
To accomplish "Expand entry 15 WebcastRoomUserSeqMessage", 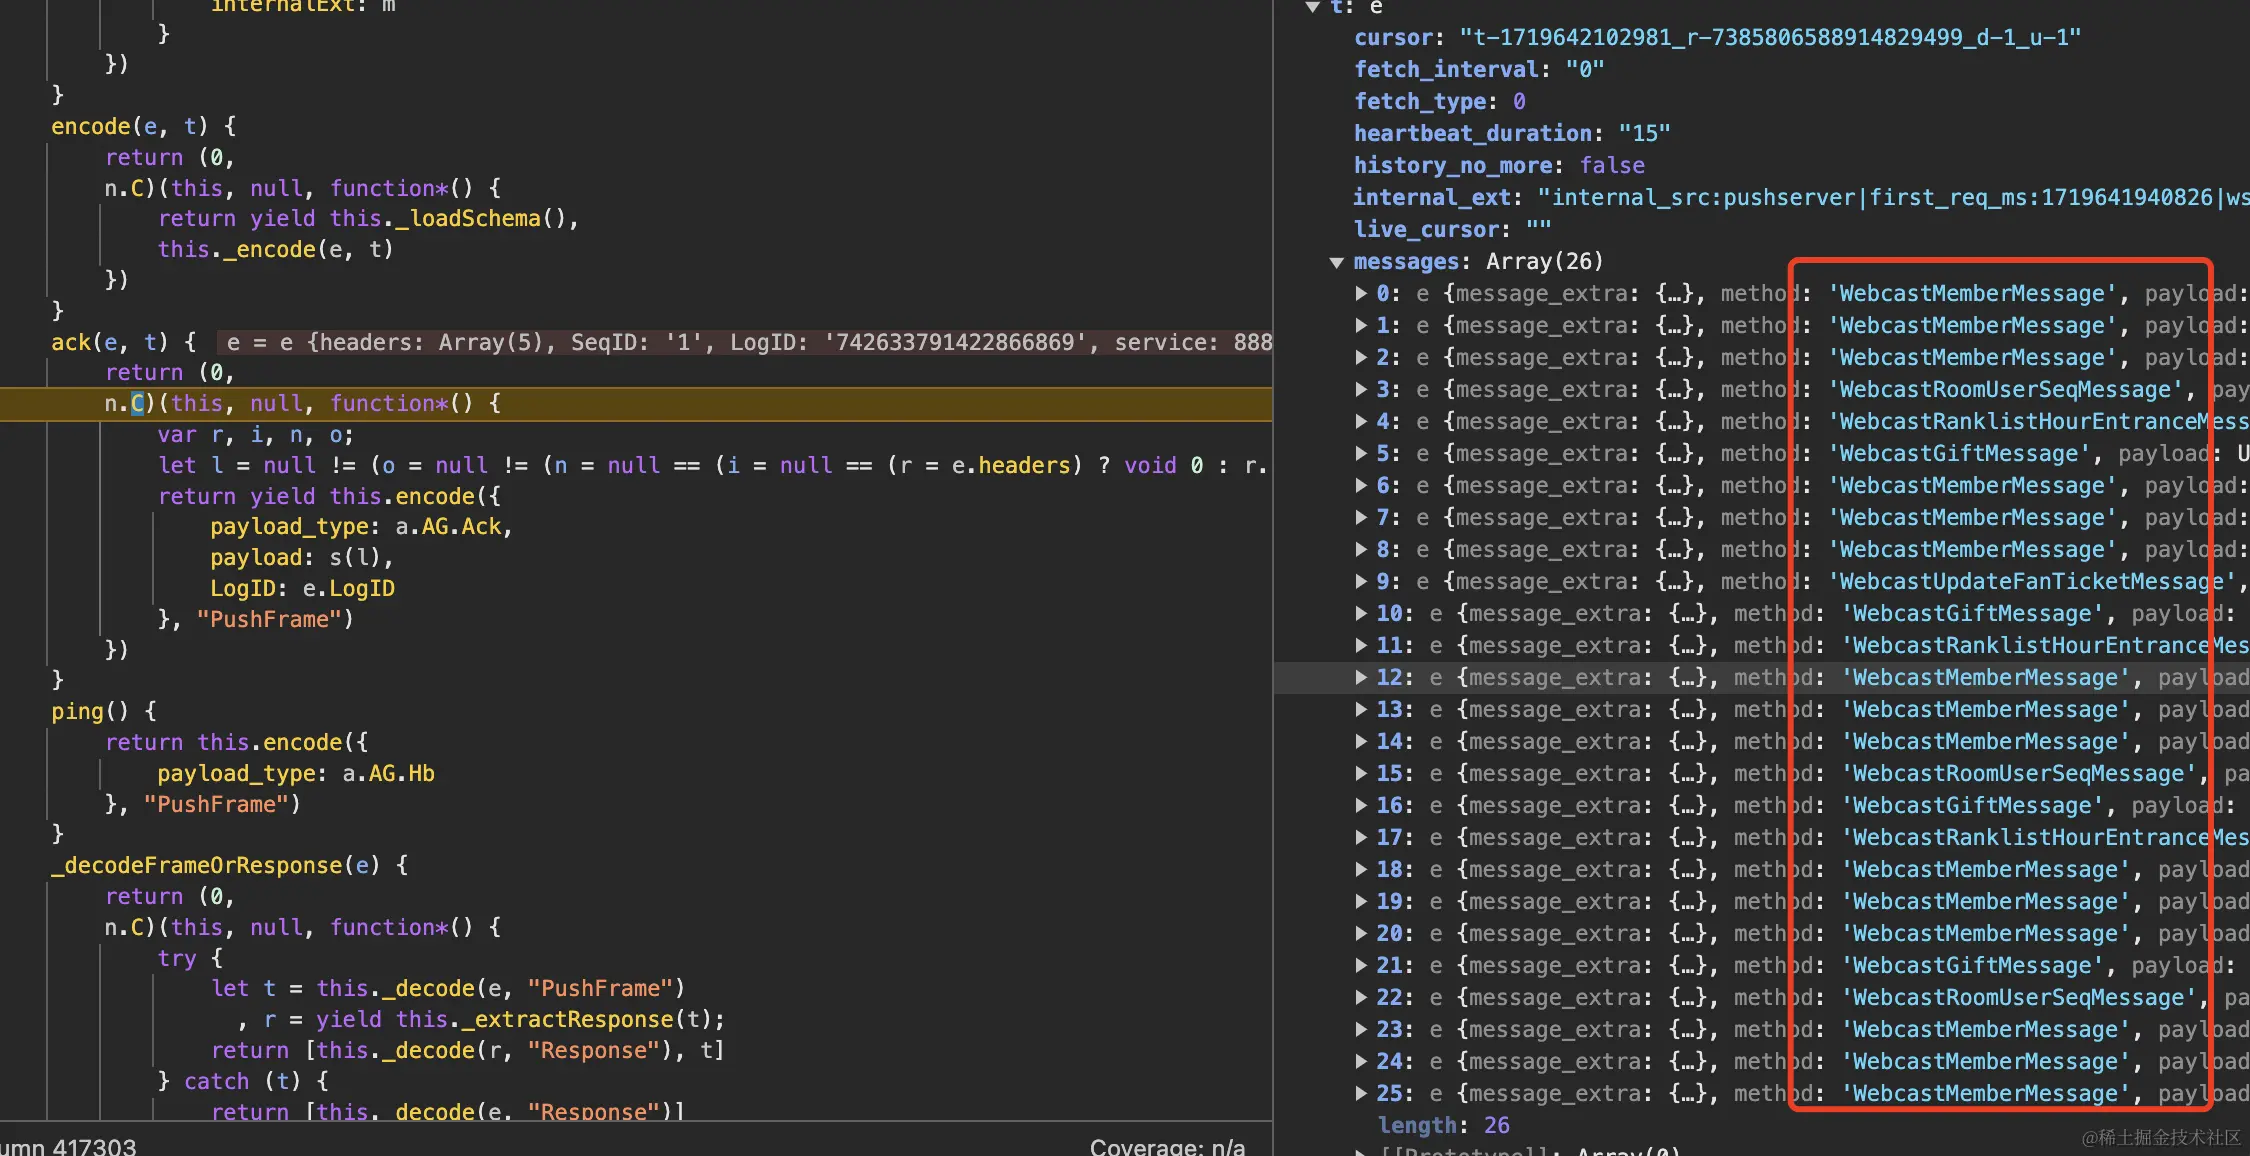I will (x=1361, y=774).
